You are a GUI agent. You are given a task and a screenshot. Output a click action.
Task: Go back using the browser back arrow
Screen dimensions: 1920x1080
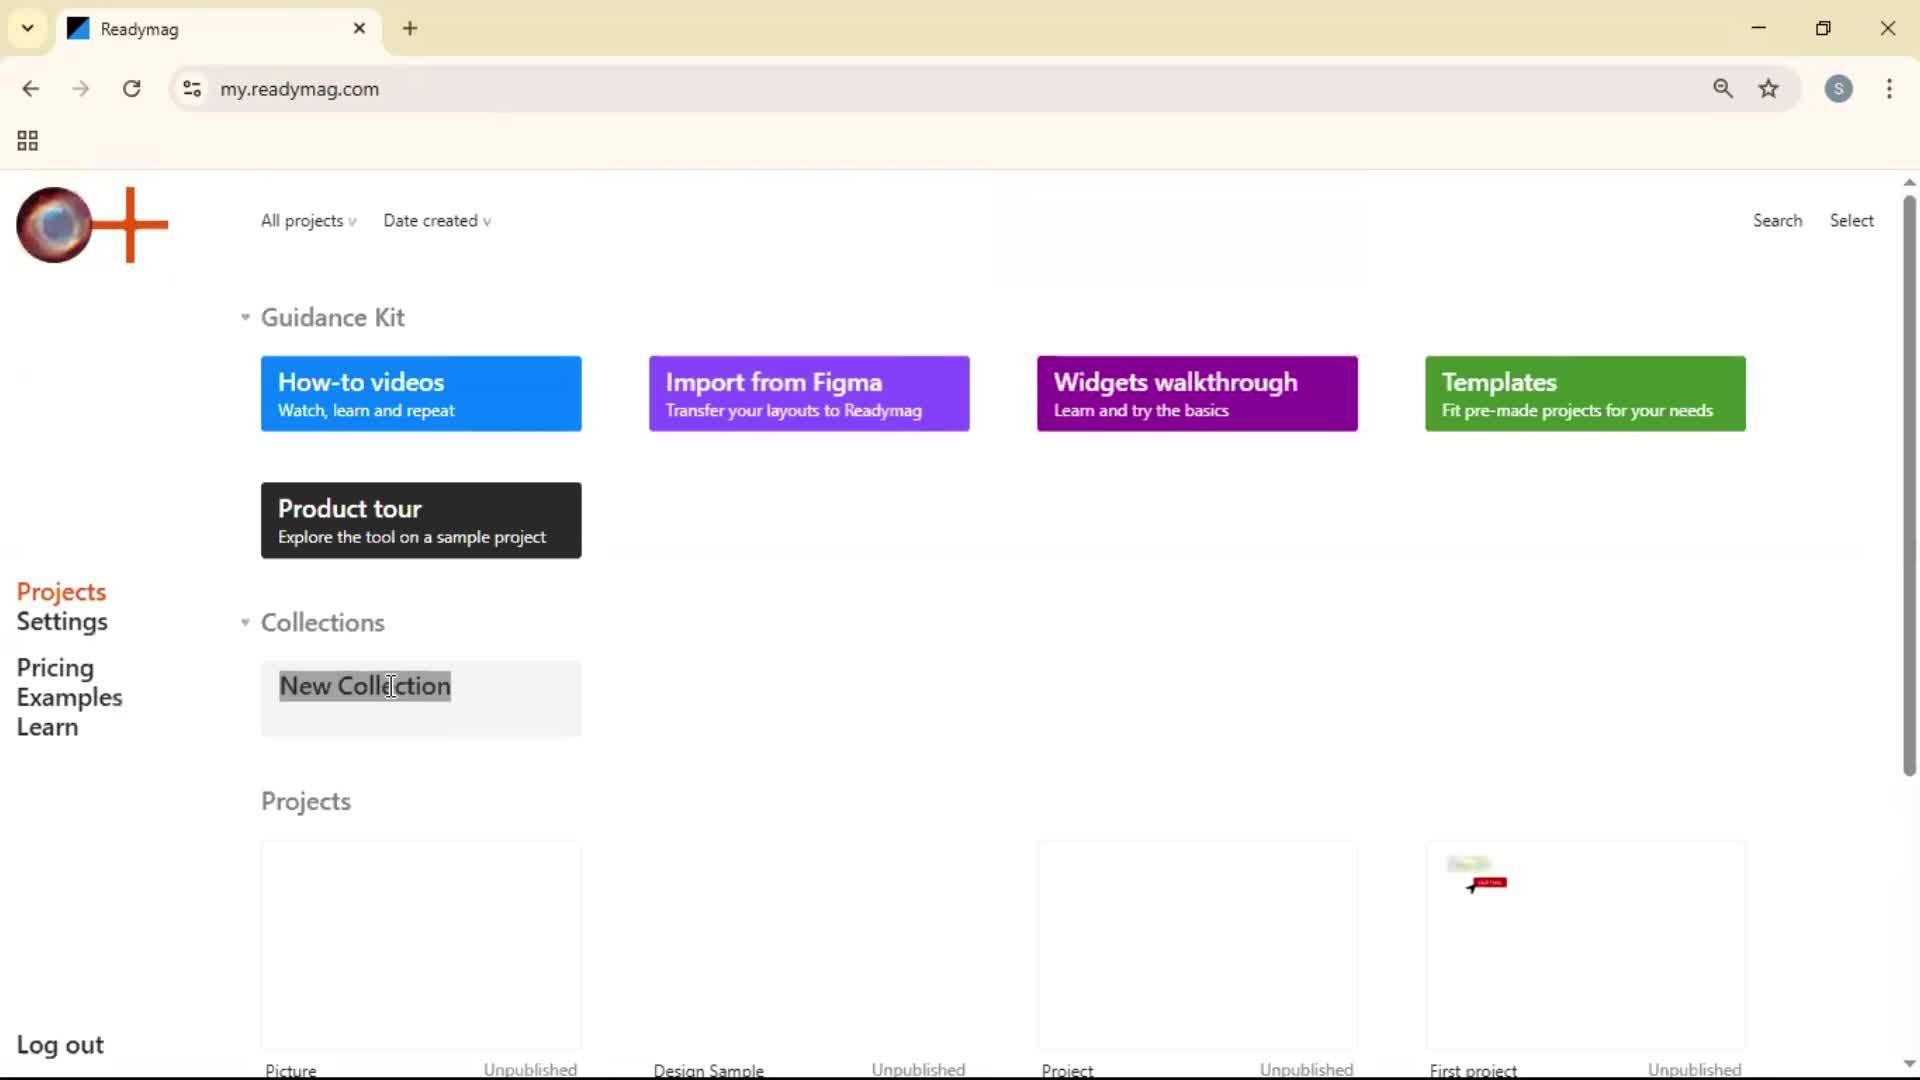[31, 89]
